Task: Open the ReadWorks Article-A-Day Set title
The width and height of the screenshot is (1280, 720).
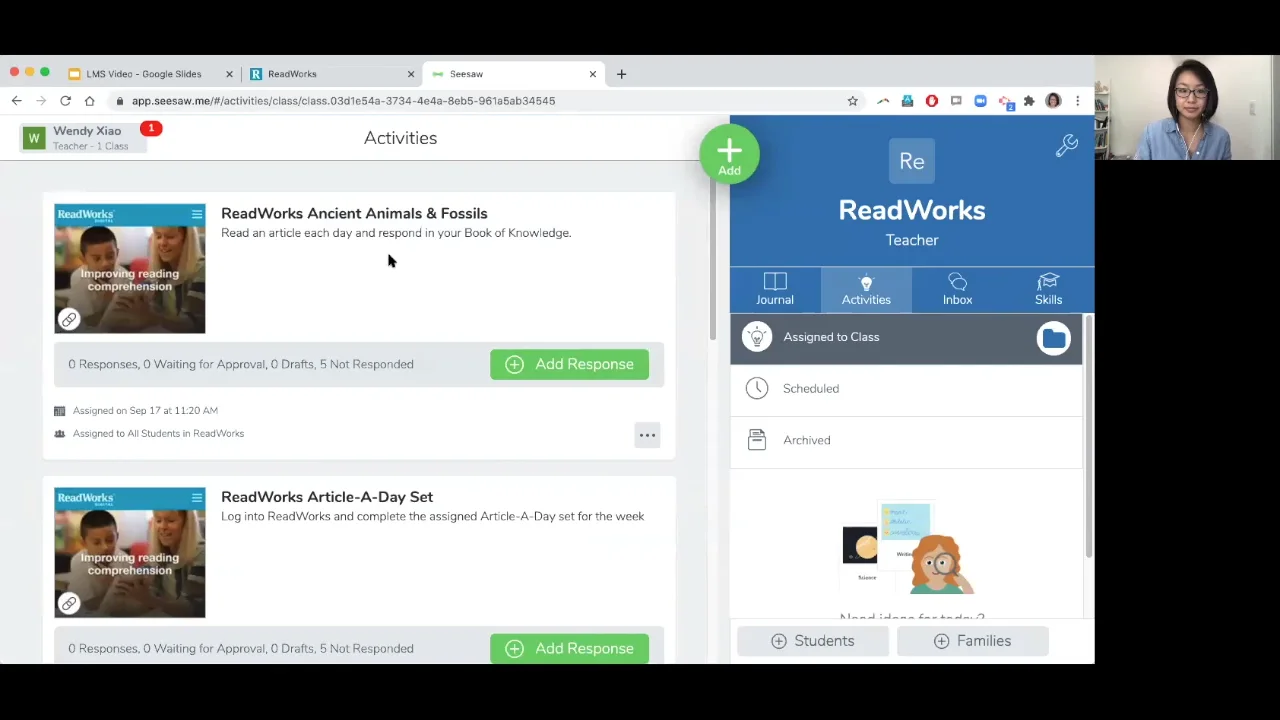Action: [327, 497]
